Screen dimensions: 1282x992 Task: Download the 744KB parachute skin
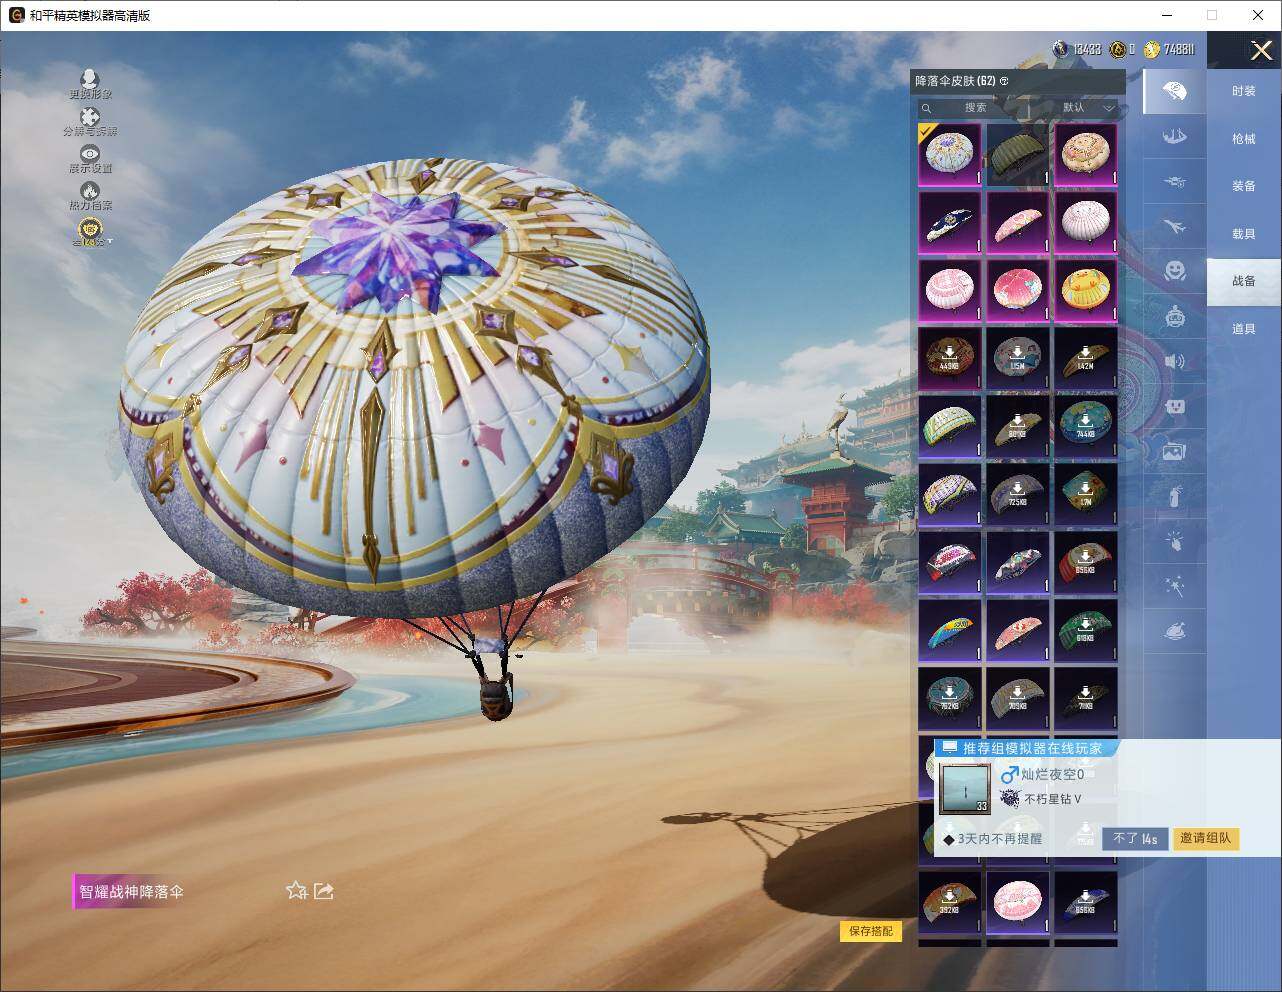[1086, 426]
